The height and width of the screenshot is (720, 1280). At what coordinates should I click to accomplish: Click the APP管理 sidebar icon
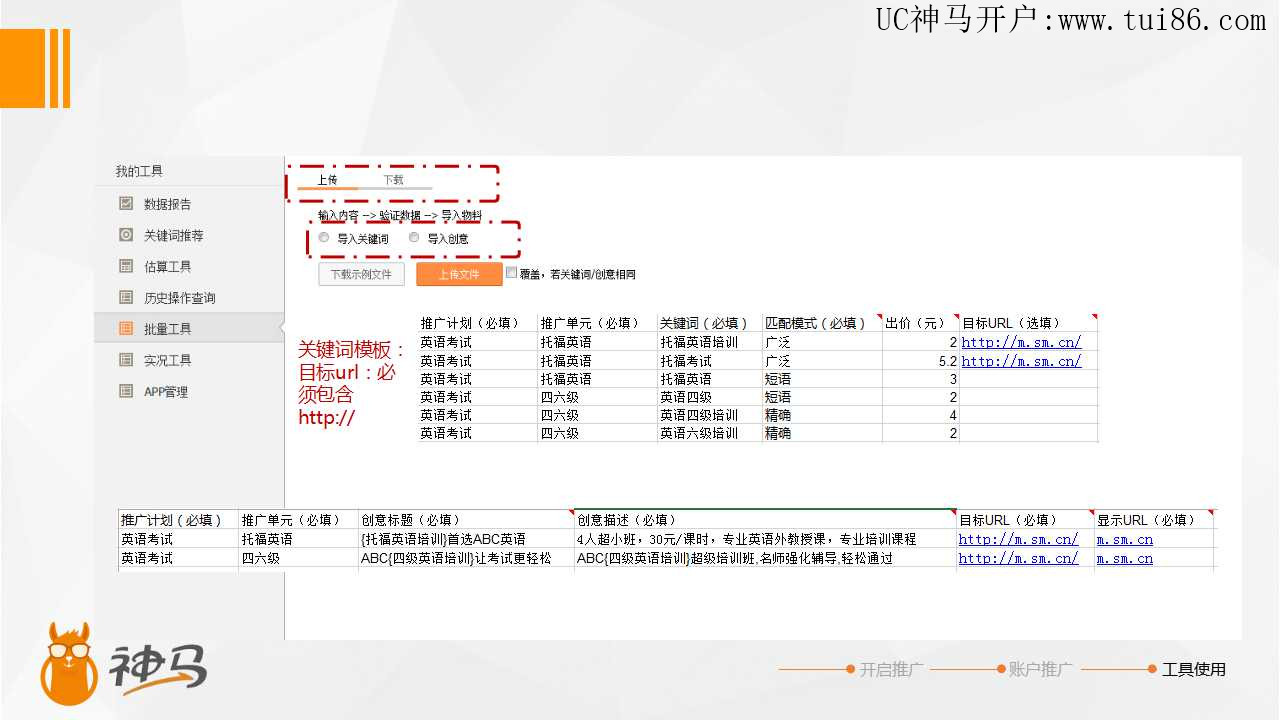(126, 391)
